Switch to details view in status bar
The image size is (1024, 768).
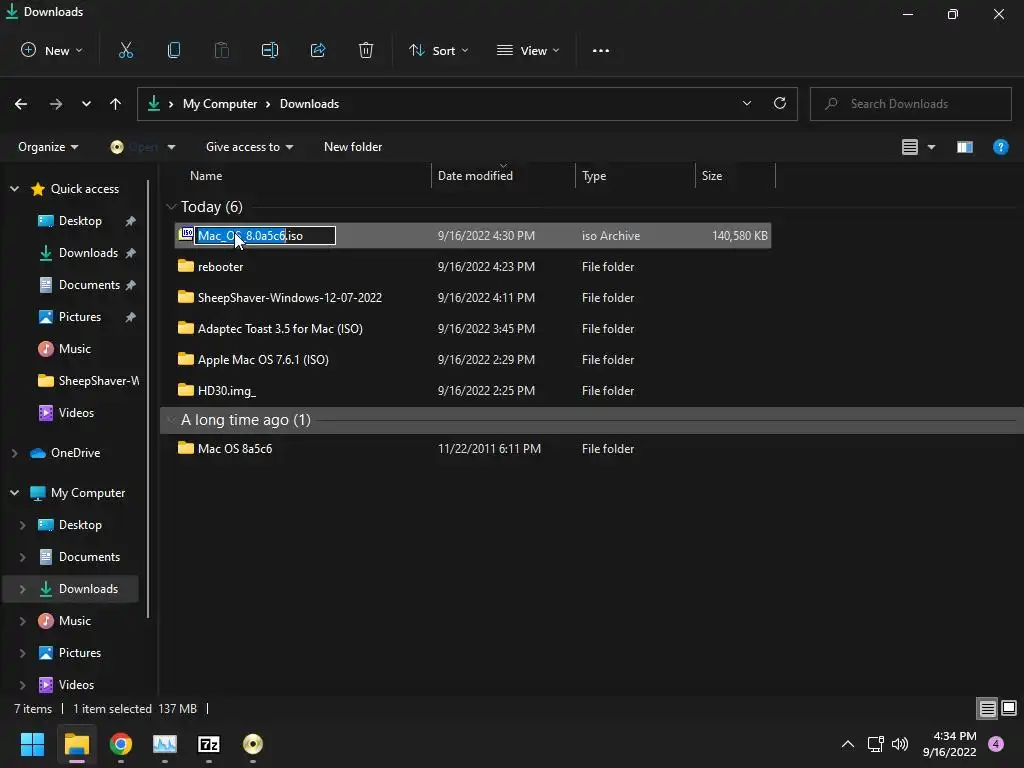987,708
